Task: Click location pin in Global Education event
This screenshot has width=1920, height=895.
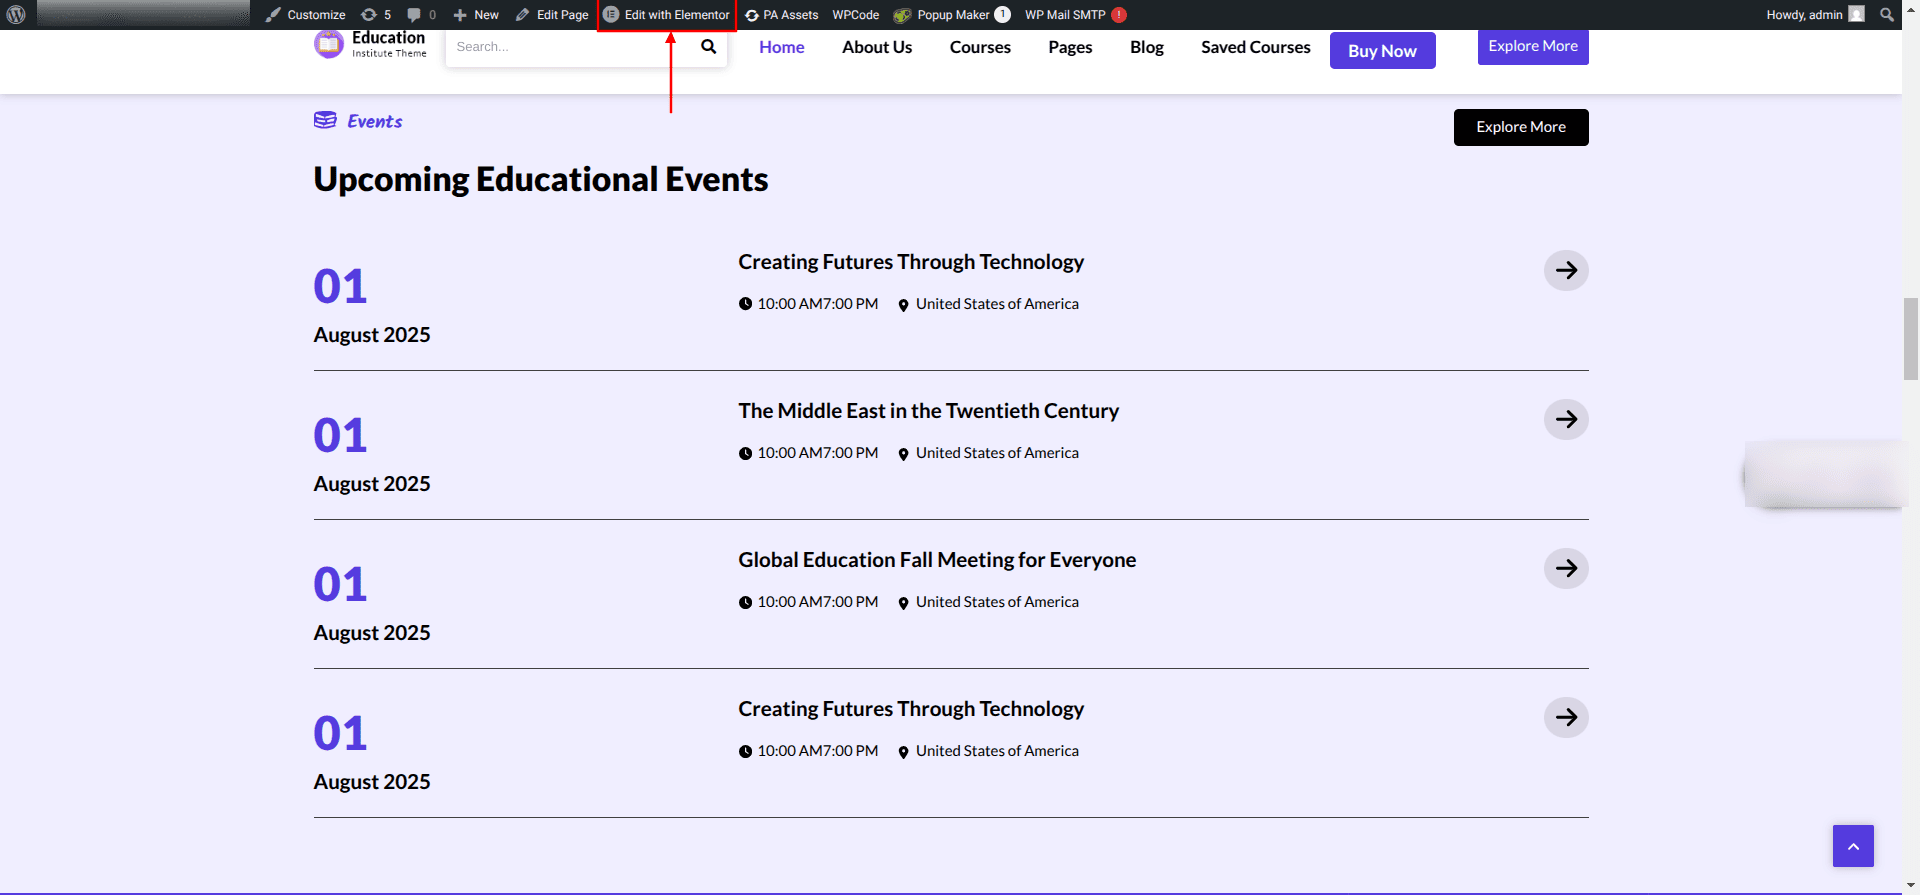Action: tap(903, 603)
